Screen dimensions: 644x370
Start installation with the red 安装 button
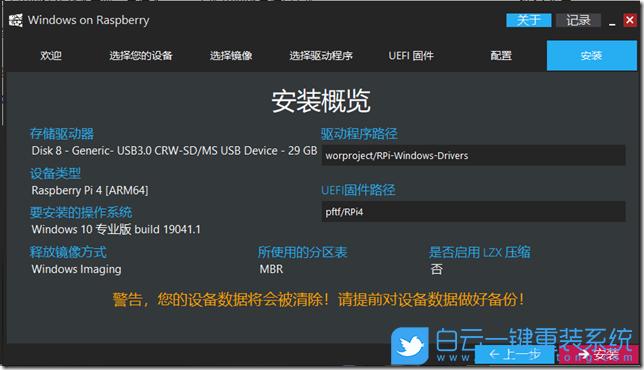click(x=598, y=354)
